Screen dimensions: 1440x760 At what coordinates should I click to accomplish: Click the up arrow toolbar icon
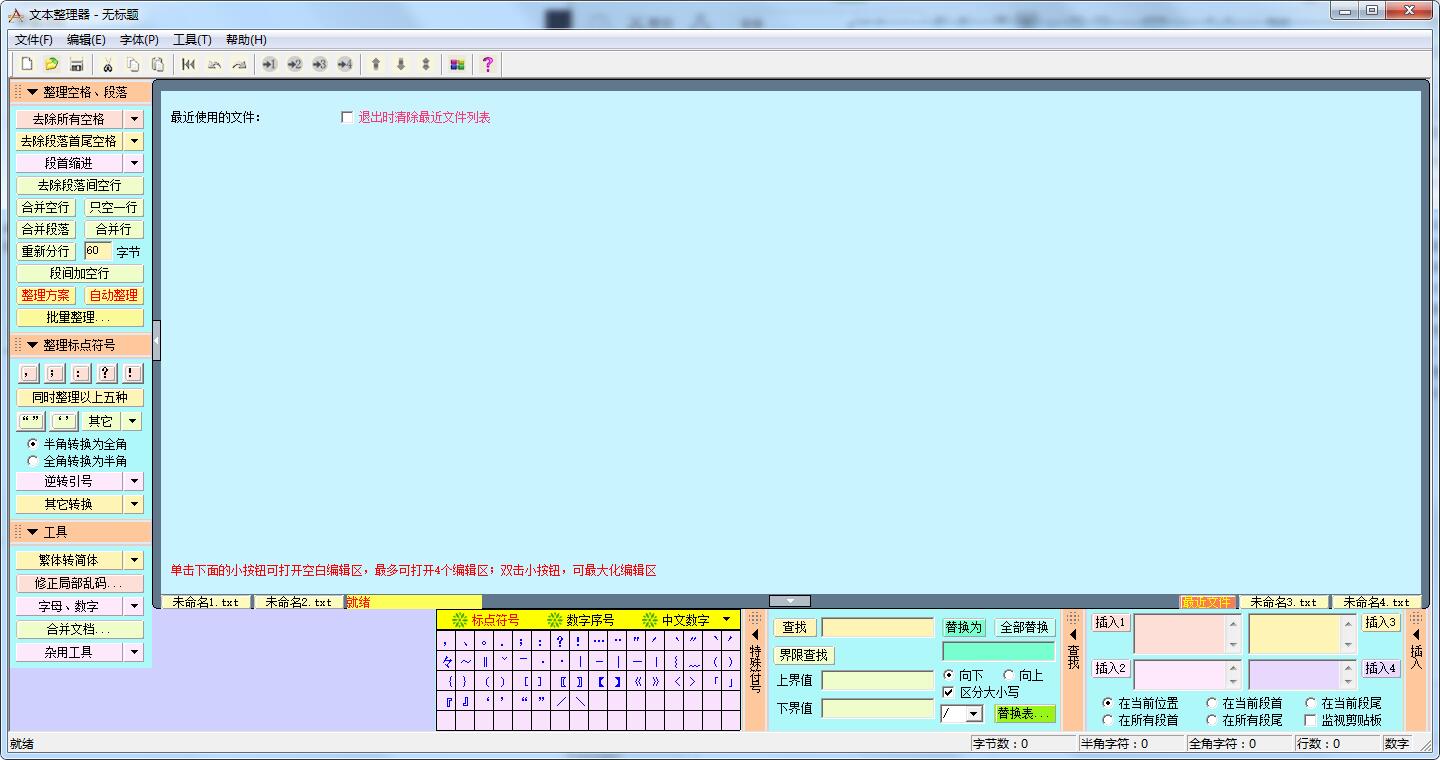point(376,64)
